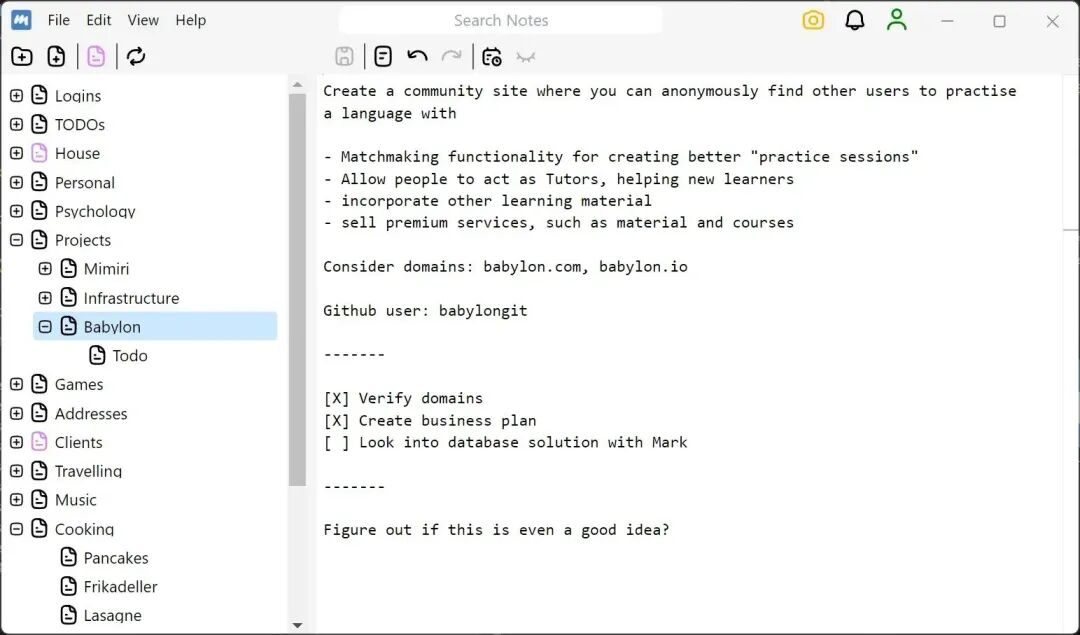The height and width of the screenshot is (635, 1080).
Task: Click the Search Notes field
Action: point(501,19)
